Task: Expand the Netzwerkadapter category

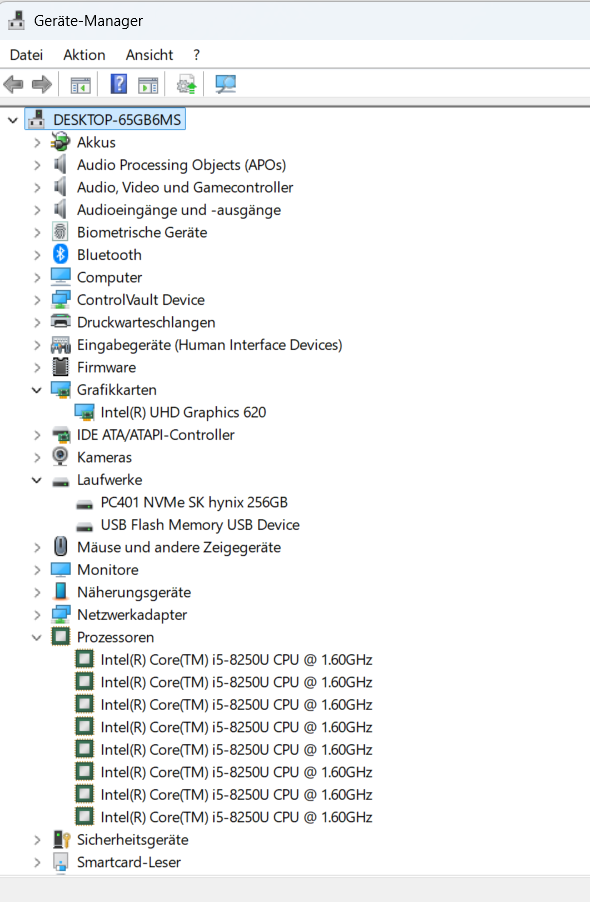Action: click(x=37, y=615)
